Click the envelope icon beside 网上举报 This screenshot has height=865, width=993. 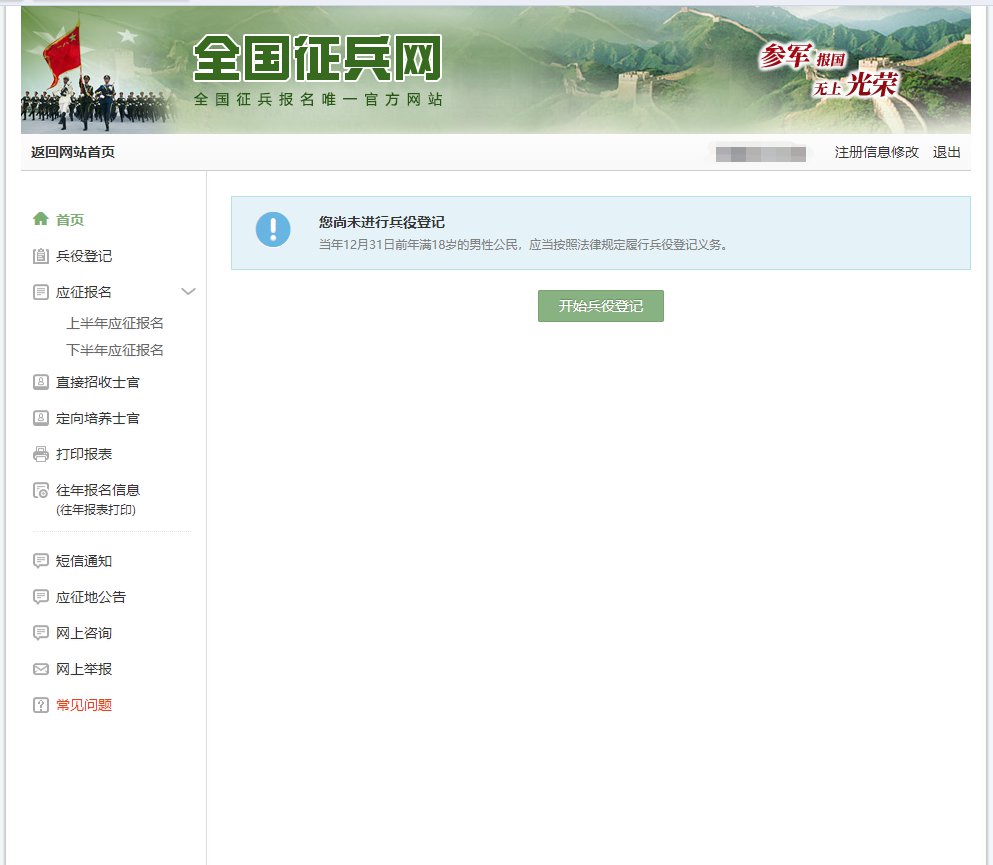pos(41,669)
